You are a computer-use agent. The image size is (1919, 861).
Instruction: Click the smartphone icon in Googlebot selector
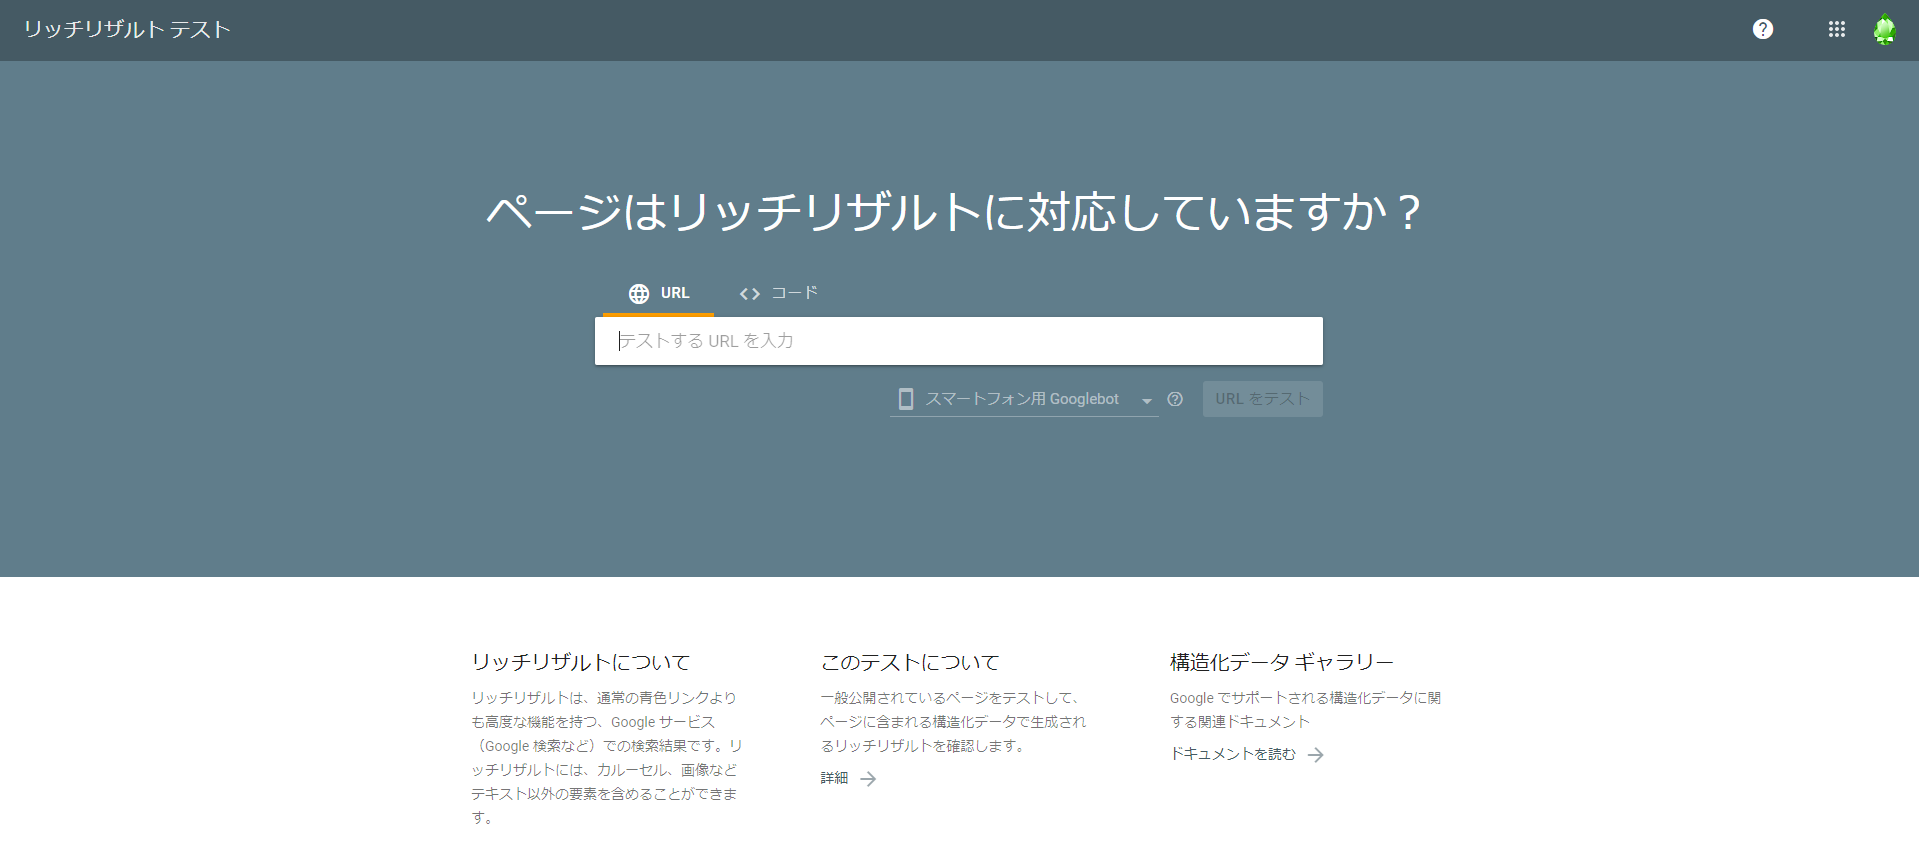(x=906, y=399)
